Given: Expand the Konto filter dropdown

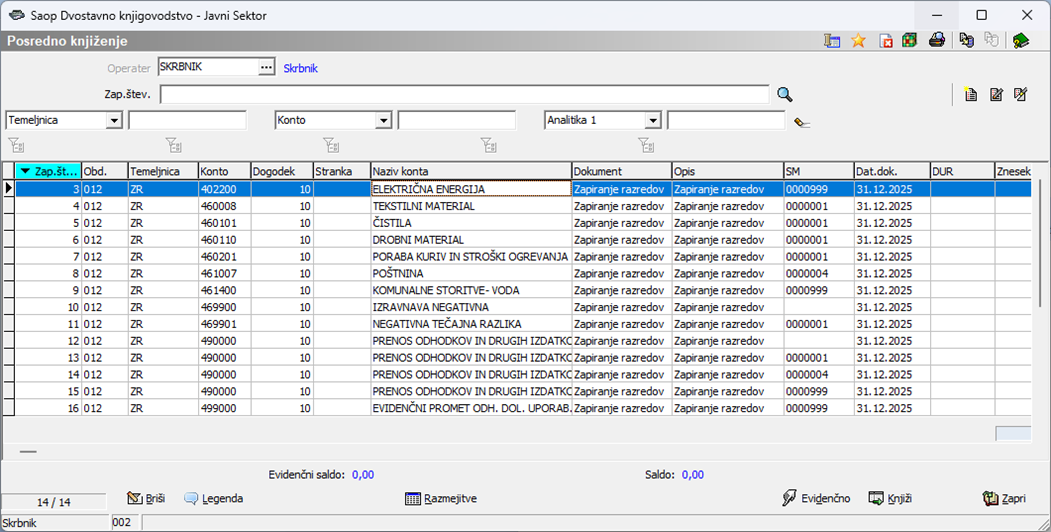Looking at the screenshot, I should (x=382, y=120).
